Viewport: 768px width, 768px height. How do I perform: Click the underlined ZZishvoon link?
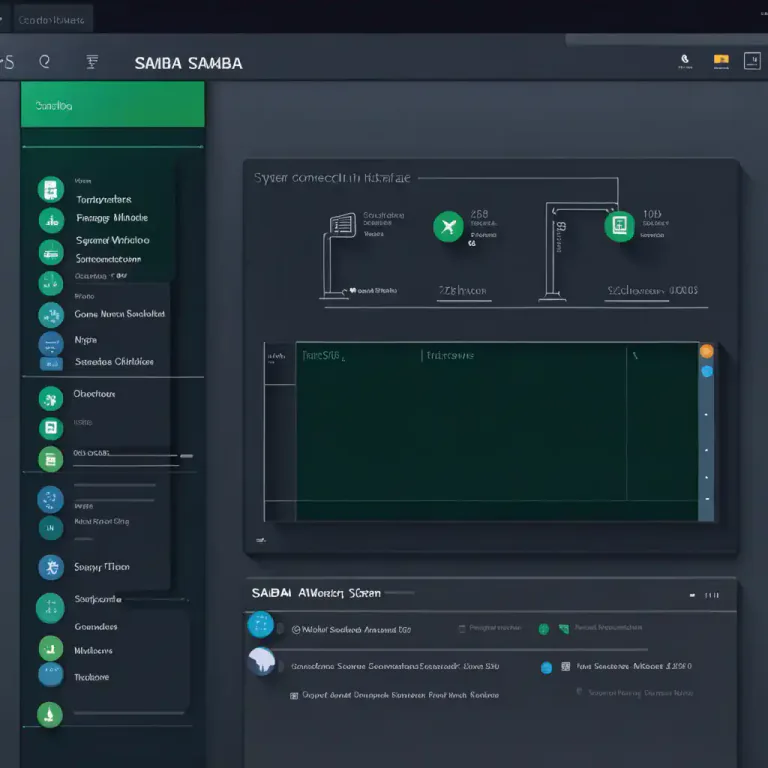462,291
